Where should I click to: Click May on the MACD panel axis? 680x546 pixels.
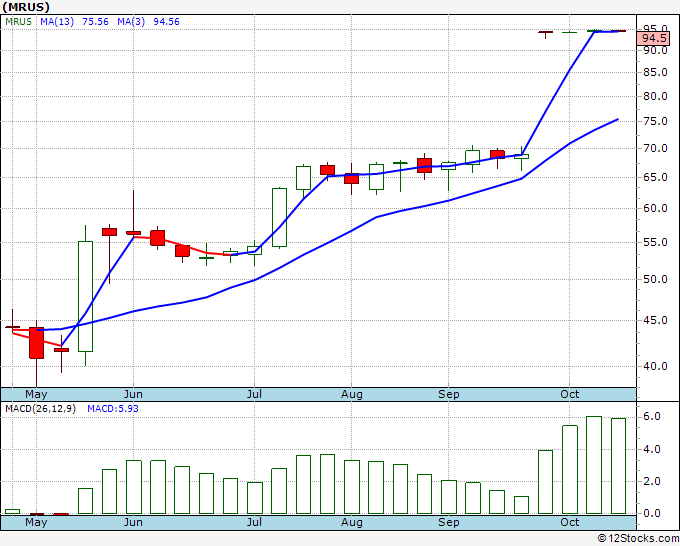(x=36, y=522)
